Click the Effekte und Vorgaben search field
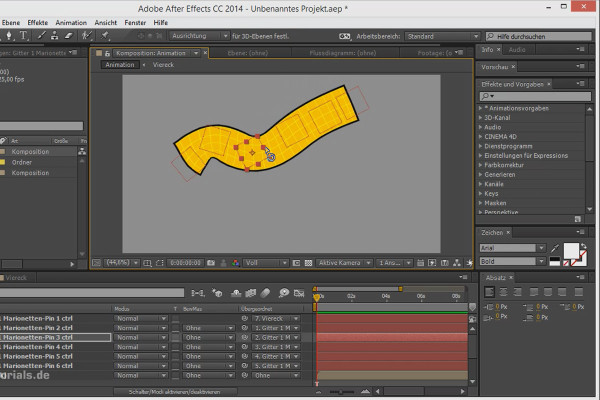This screenshot has height=400, width=600. point(535,96)
